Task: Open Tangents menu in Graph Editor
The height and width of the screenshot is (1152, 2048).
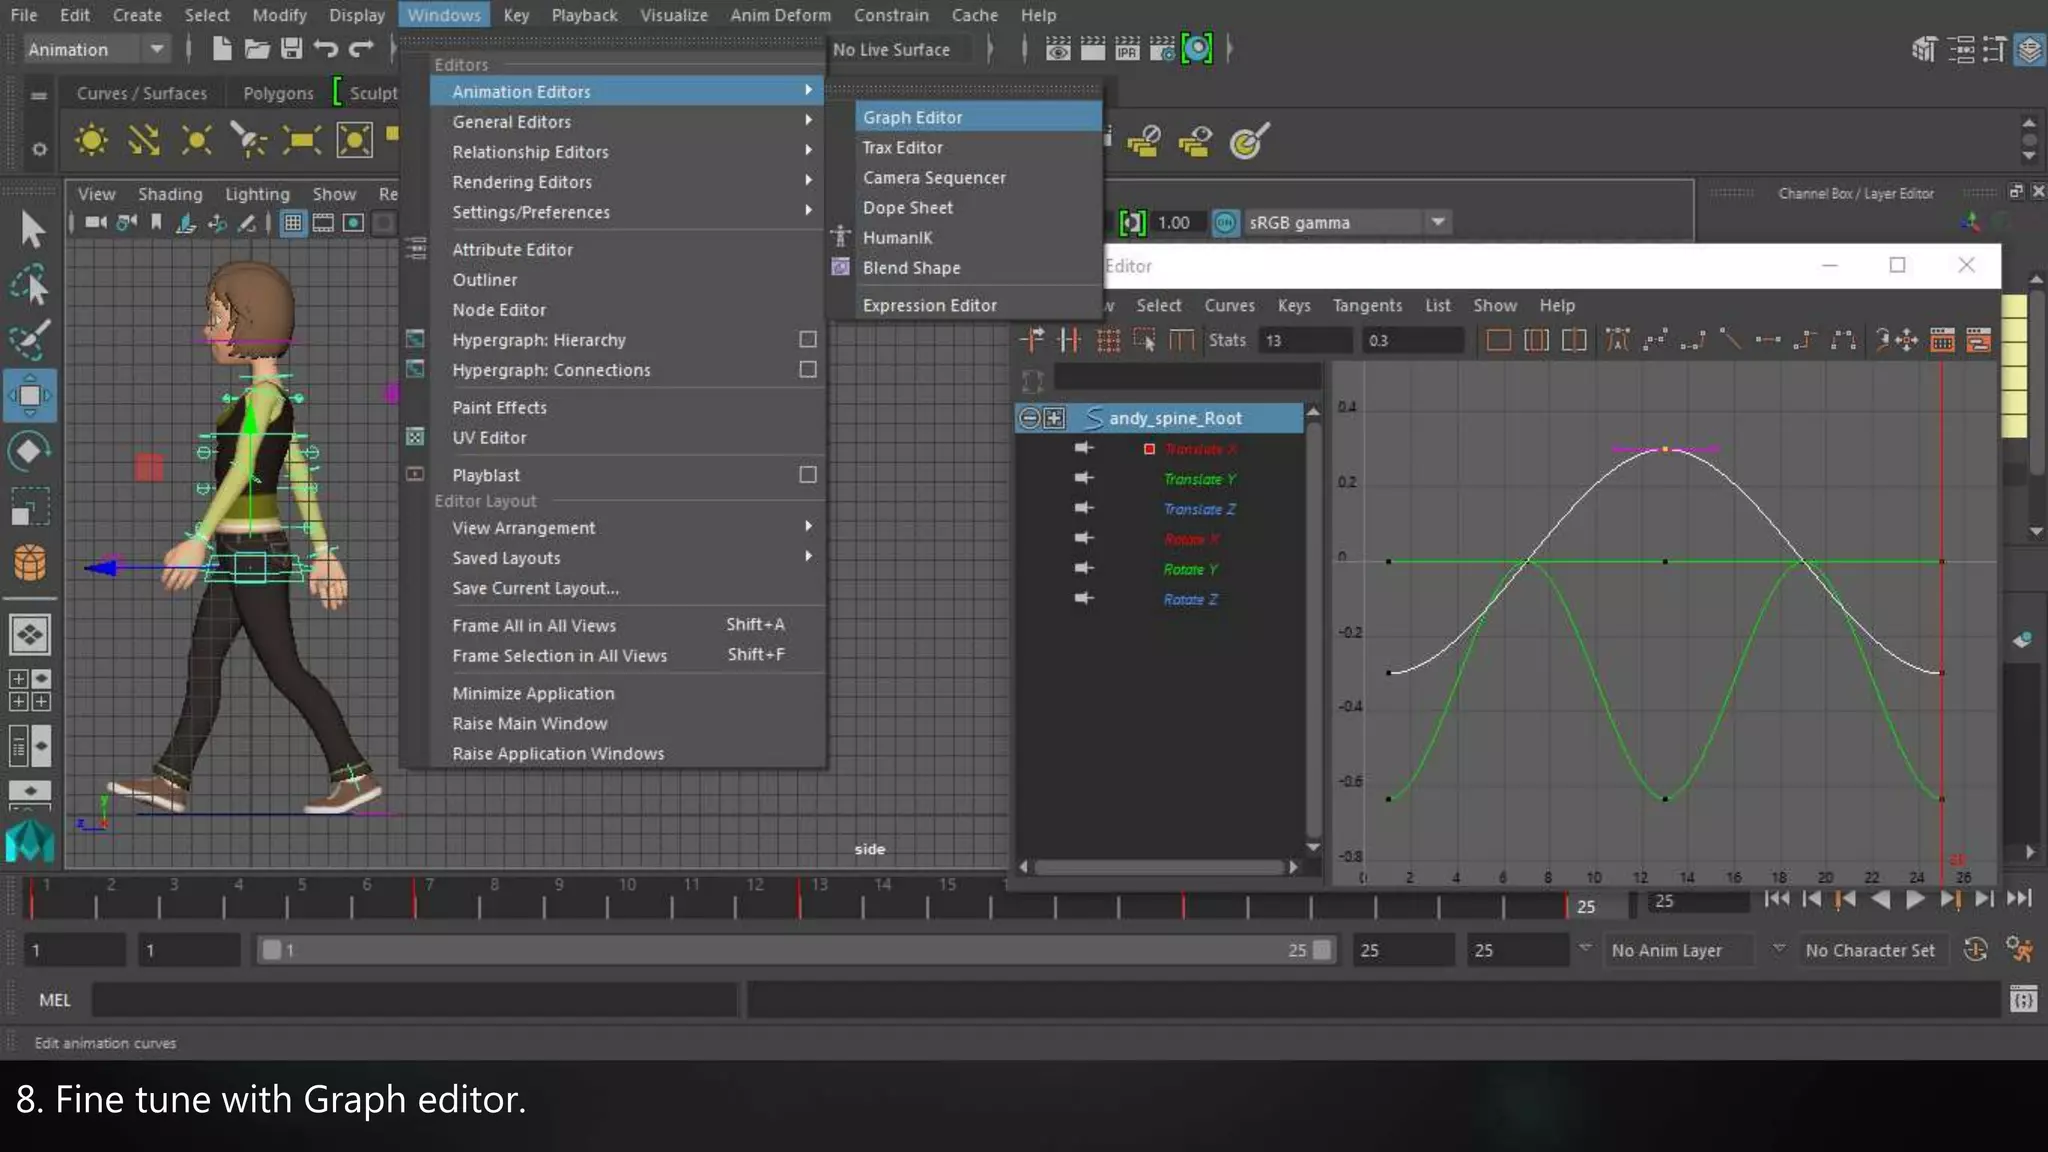Action: click(1366, 306)
